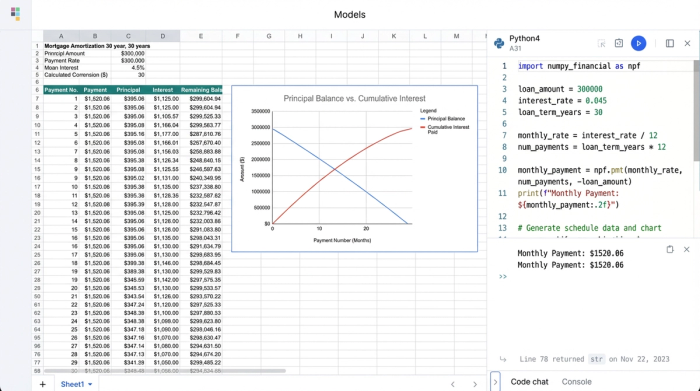Close the console output section
This screenshot has height=391, width=700.
[687, 250]
